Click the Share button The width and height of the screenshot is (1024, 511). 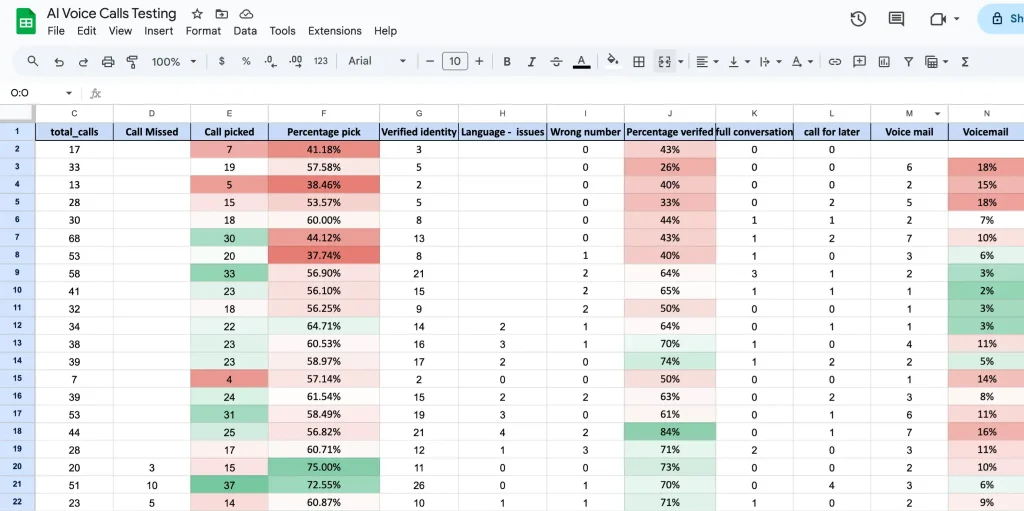[1004, 19]
